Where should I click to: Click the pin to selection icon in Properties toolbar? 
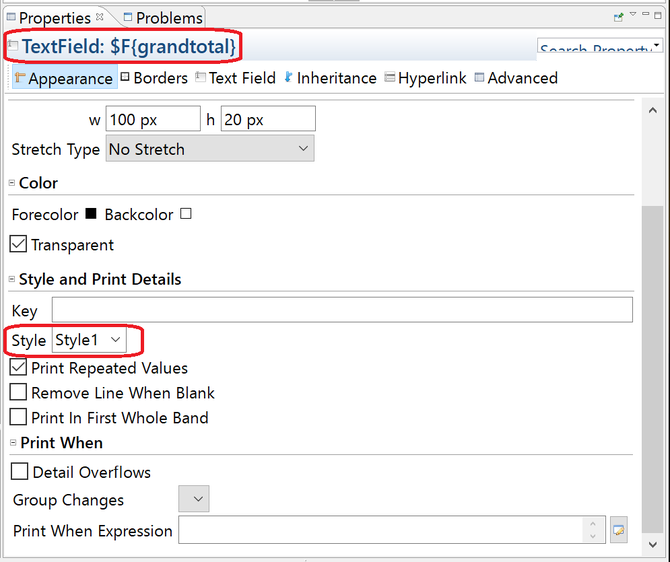[x=618, y=18]
